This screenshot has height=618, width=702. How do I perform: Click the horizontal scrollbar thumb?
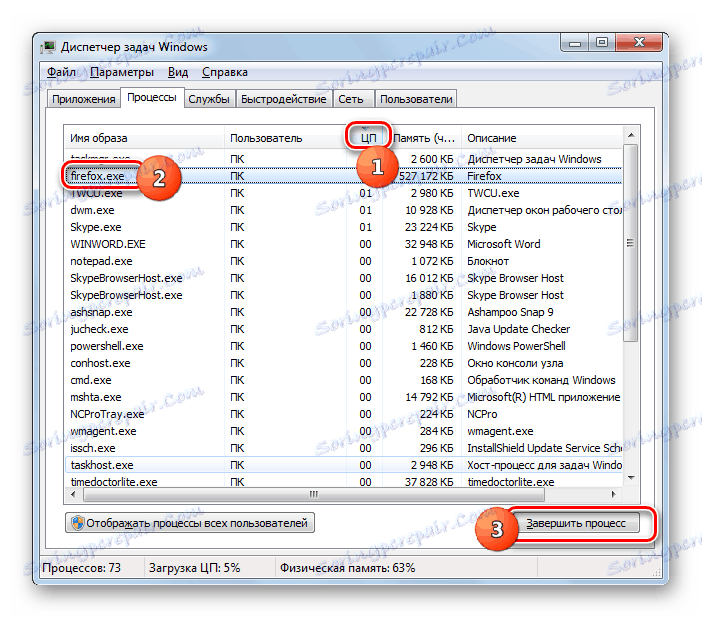click(313, 494)
